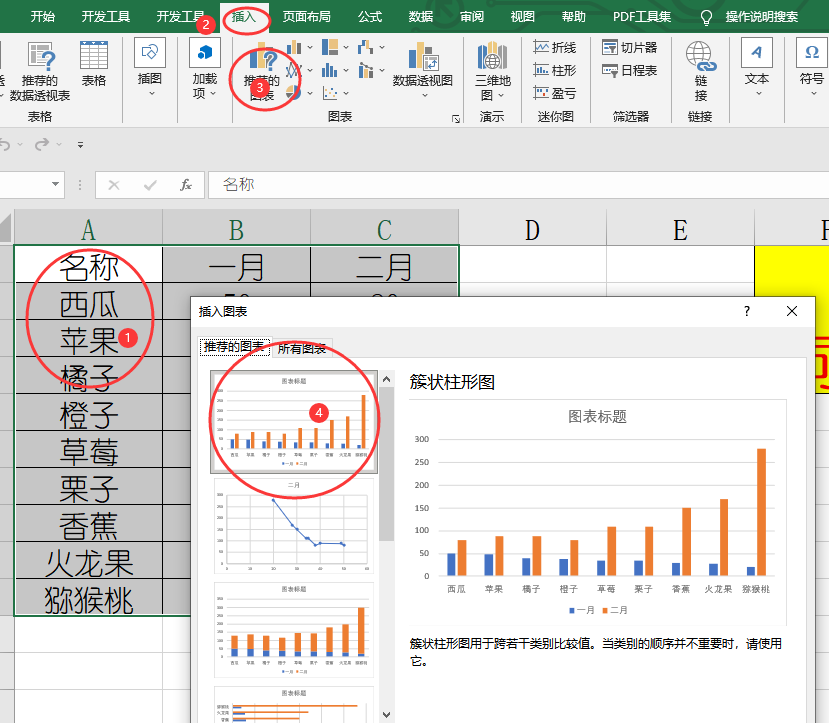Expand the waterfall chart dropdown arrow
The width and height of the screenshot is (829, 723).
coord(382,48)
